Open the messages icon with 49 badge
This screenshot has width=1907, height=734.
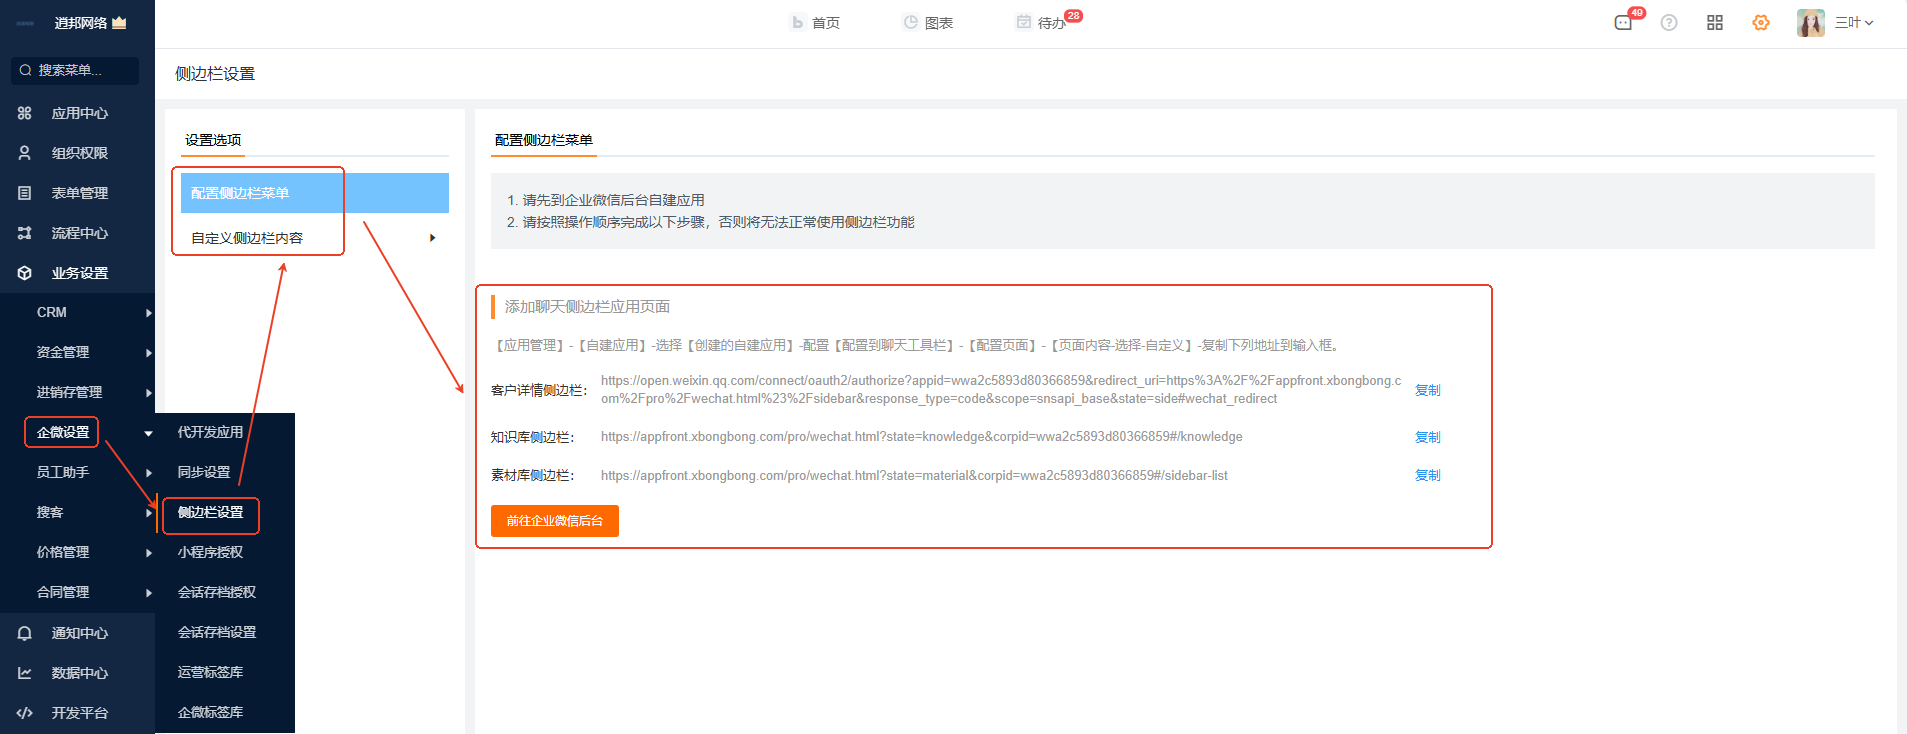click(x=1623, y=23)
